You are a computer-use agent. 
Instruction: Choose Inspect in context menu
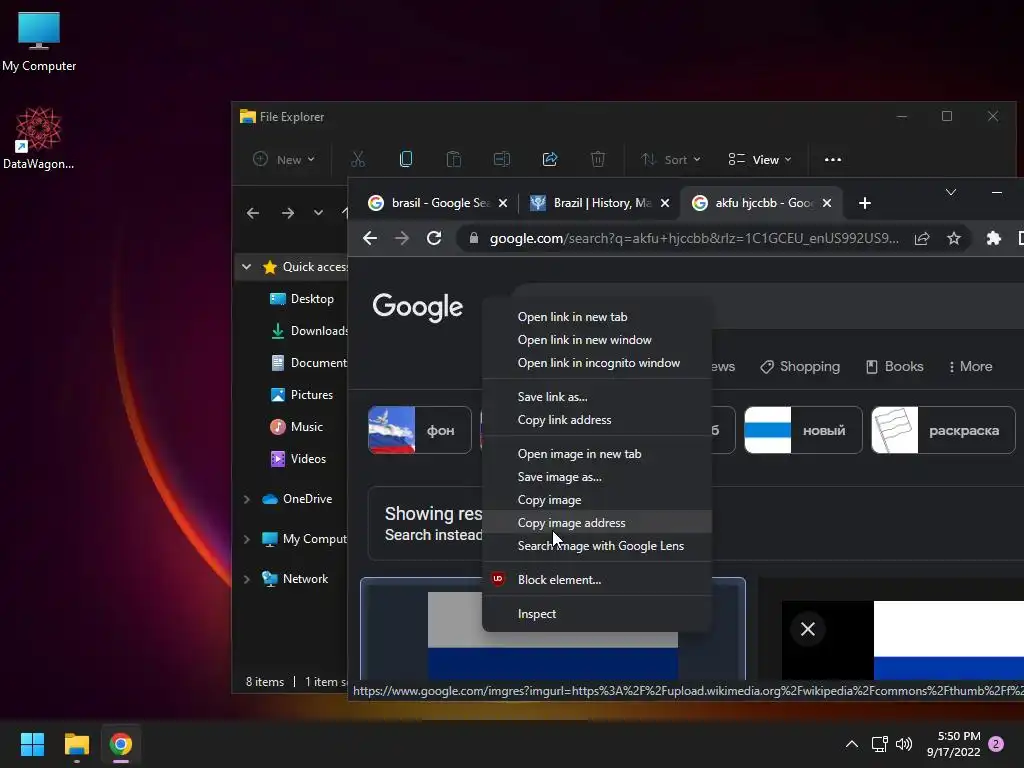coord(597,613)
